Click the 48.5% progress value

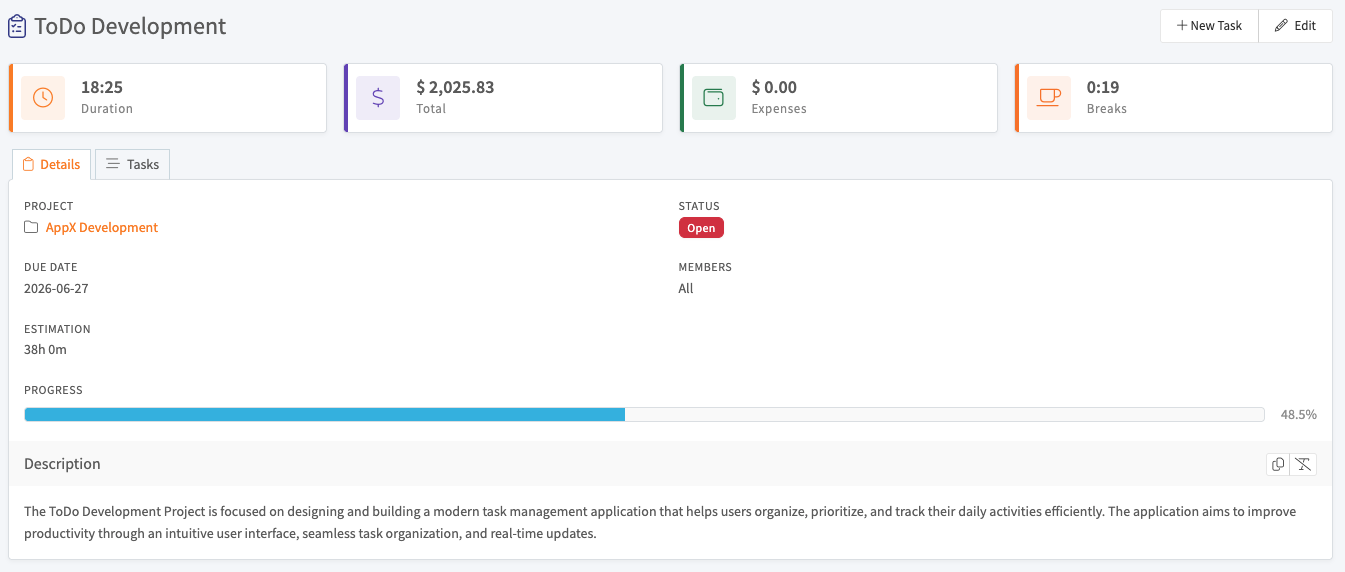click(1299, 414)
